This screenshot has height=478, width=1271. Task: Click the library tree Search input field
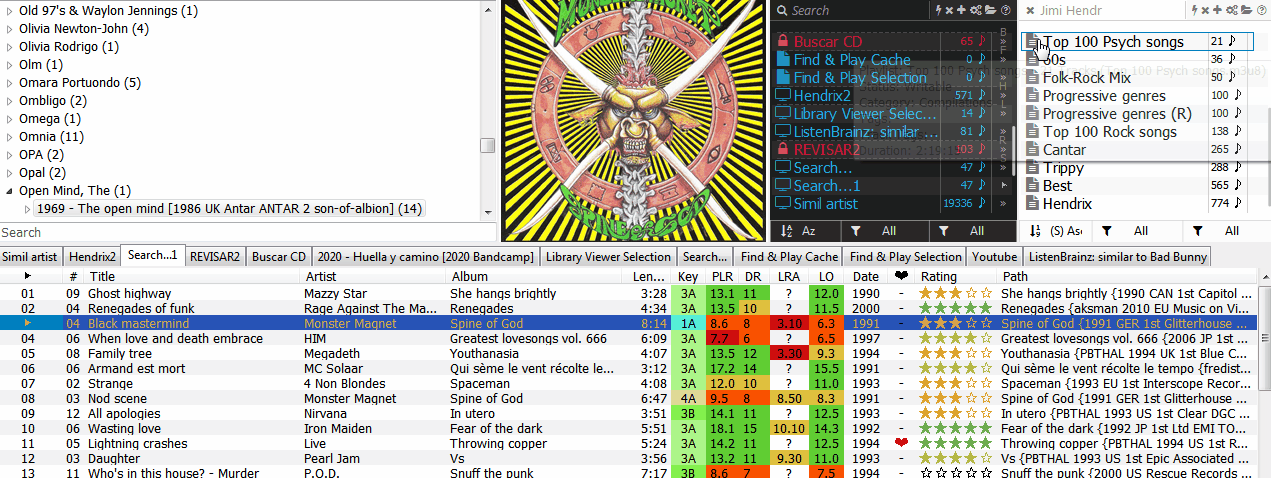tap(248, 232)
